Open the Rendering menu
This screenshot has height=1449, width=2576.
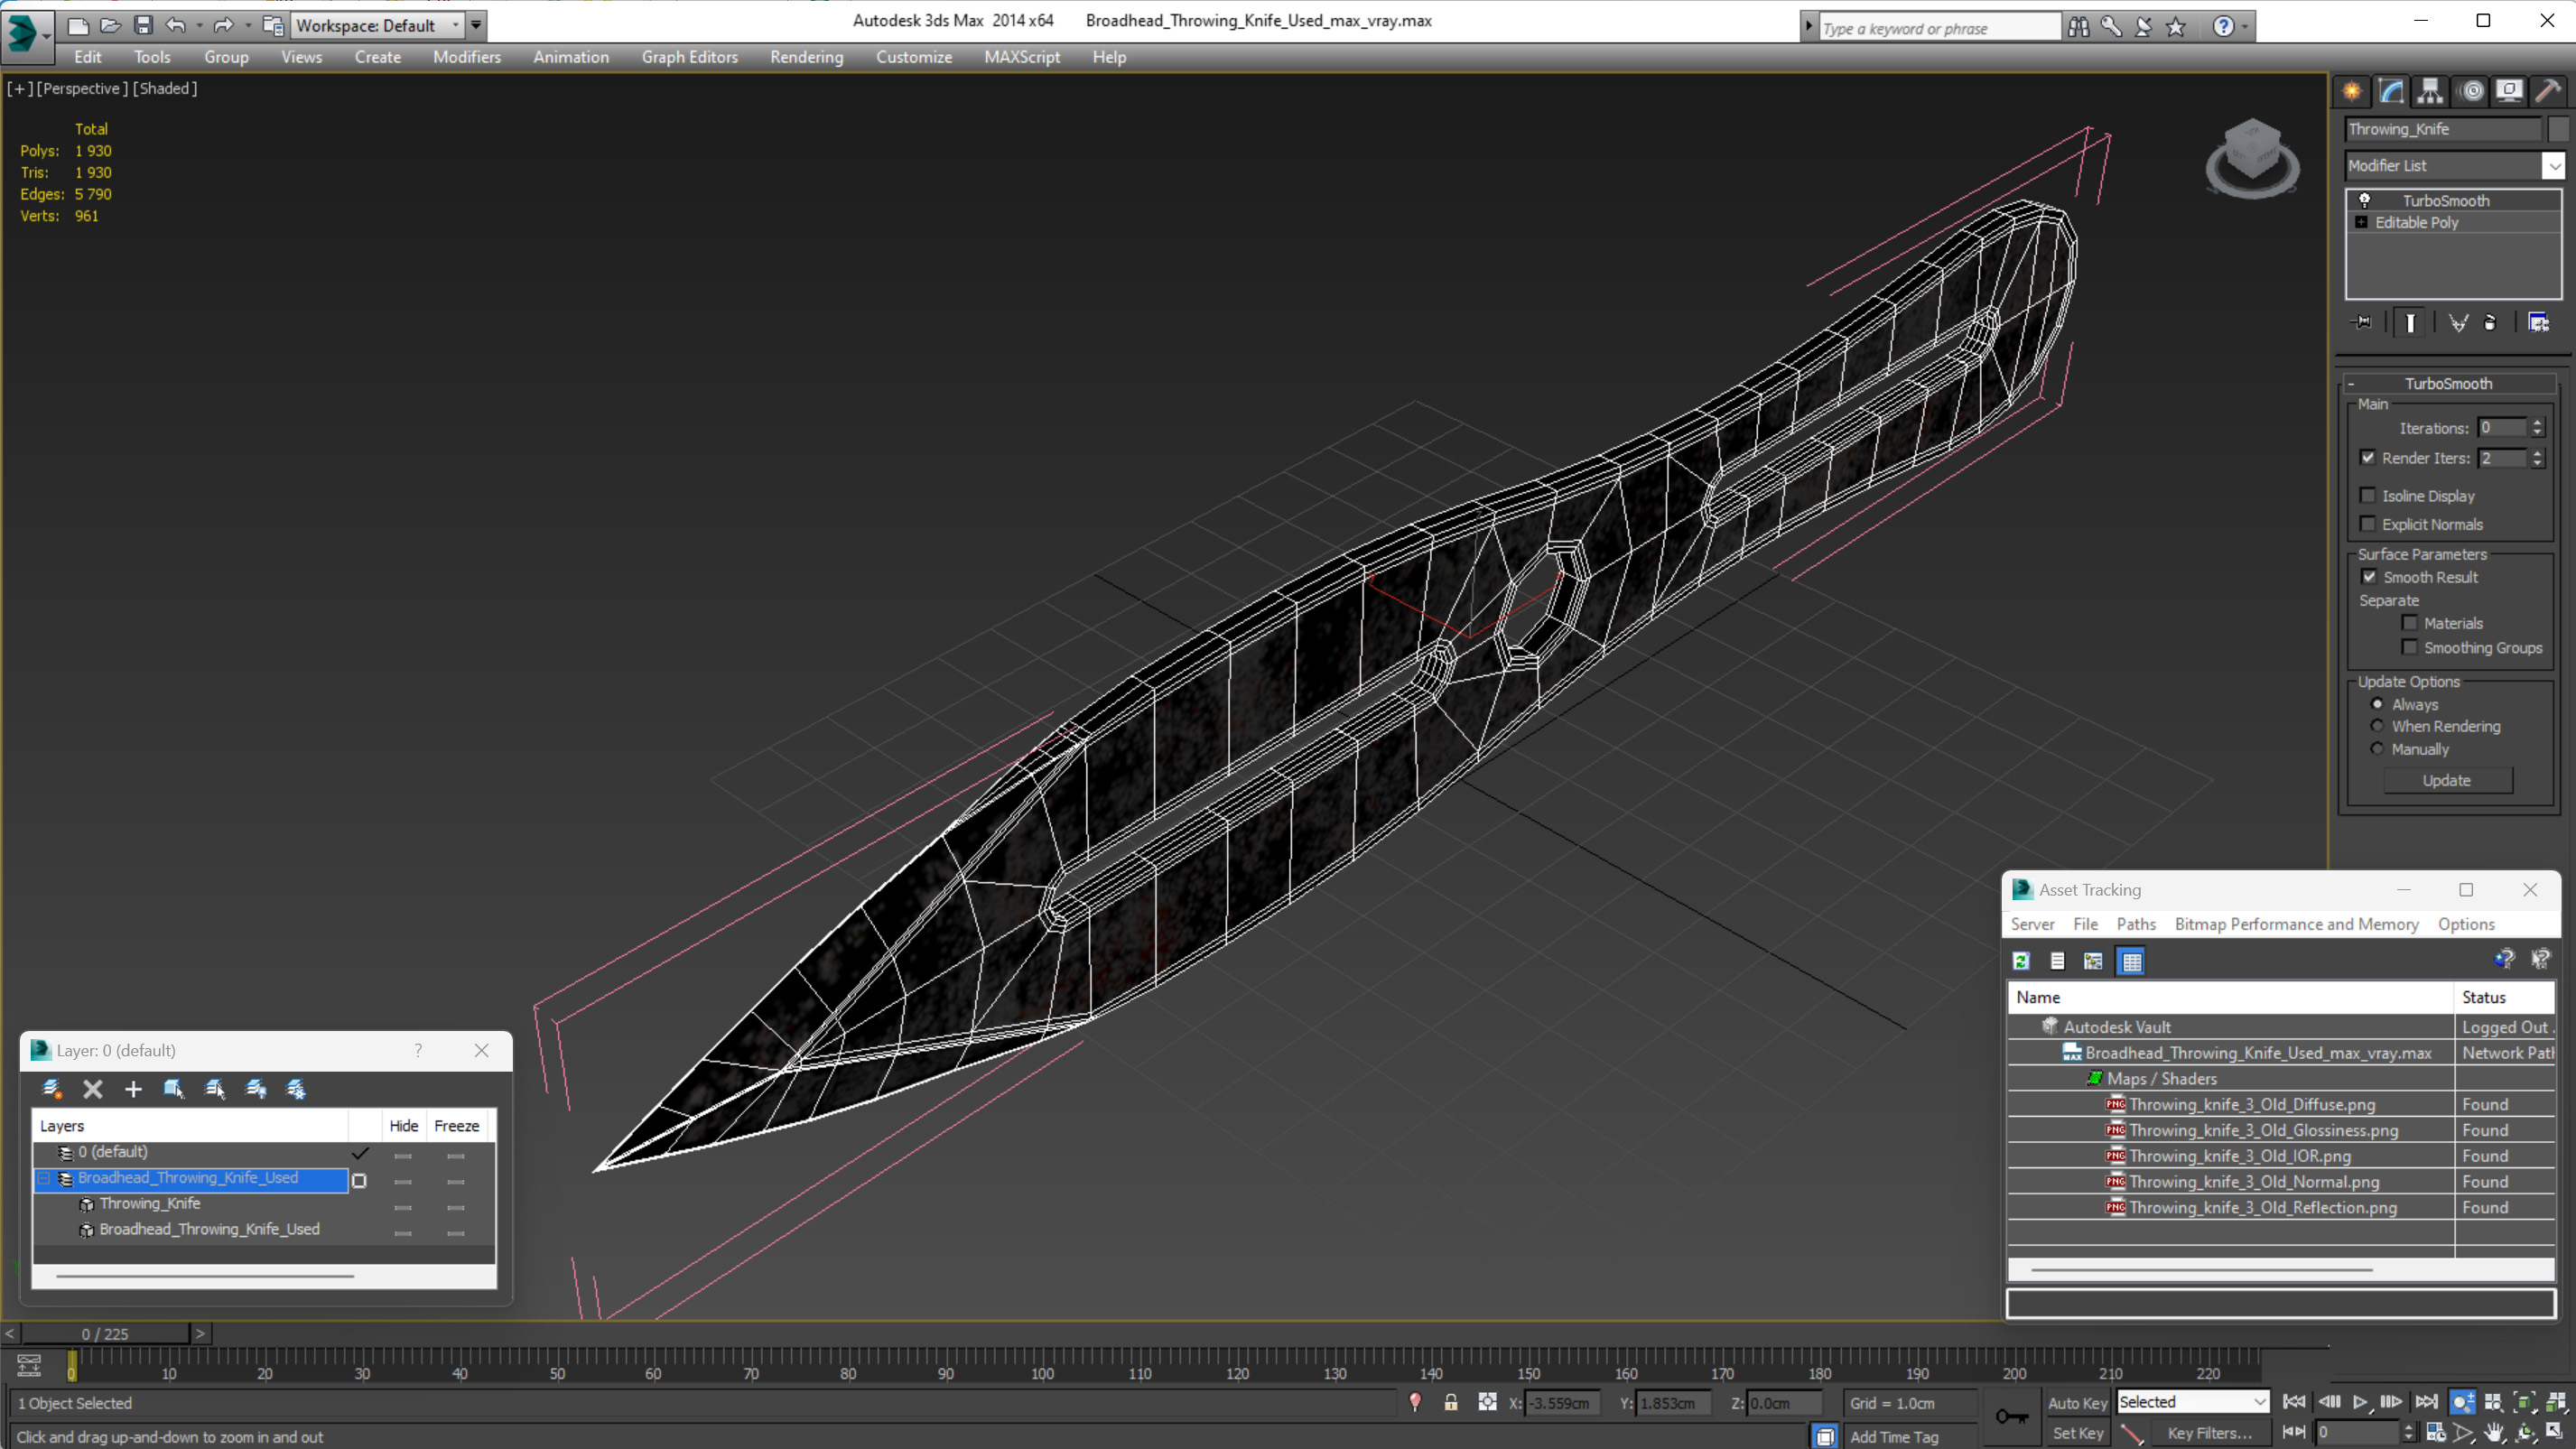coord(806,57)
